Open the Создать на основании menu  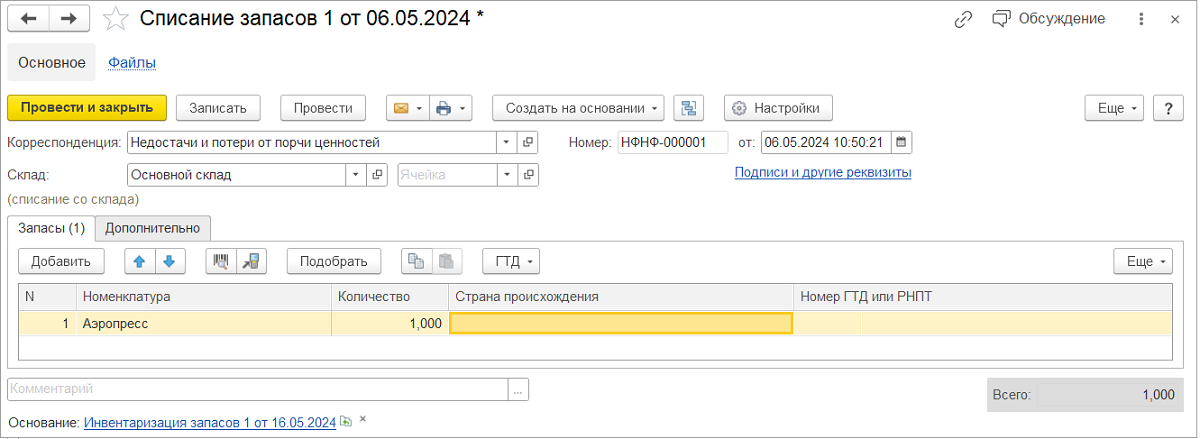(x=578, y=108)
